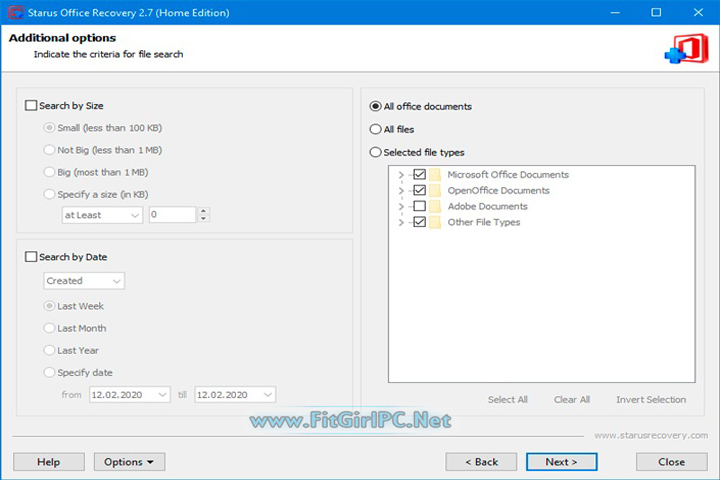Expand the Other File Types tree node

point(401,223)
